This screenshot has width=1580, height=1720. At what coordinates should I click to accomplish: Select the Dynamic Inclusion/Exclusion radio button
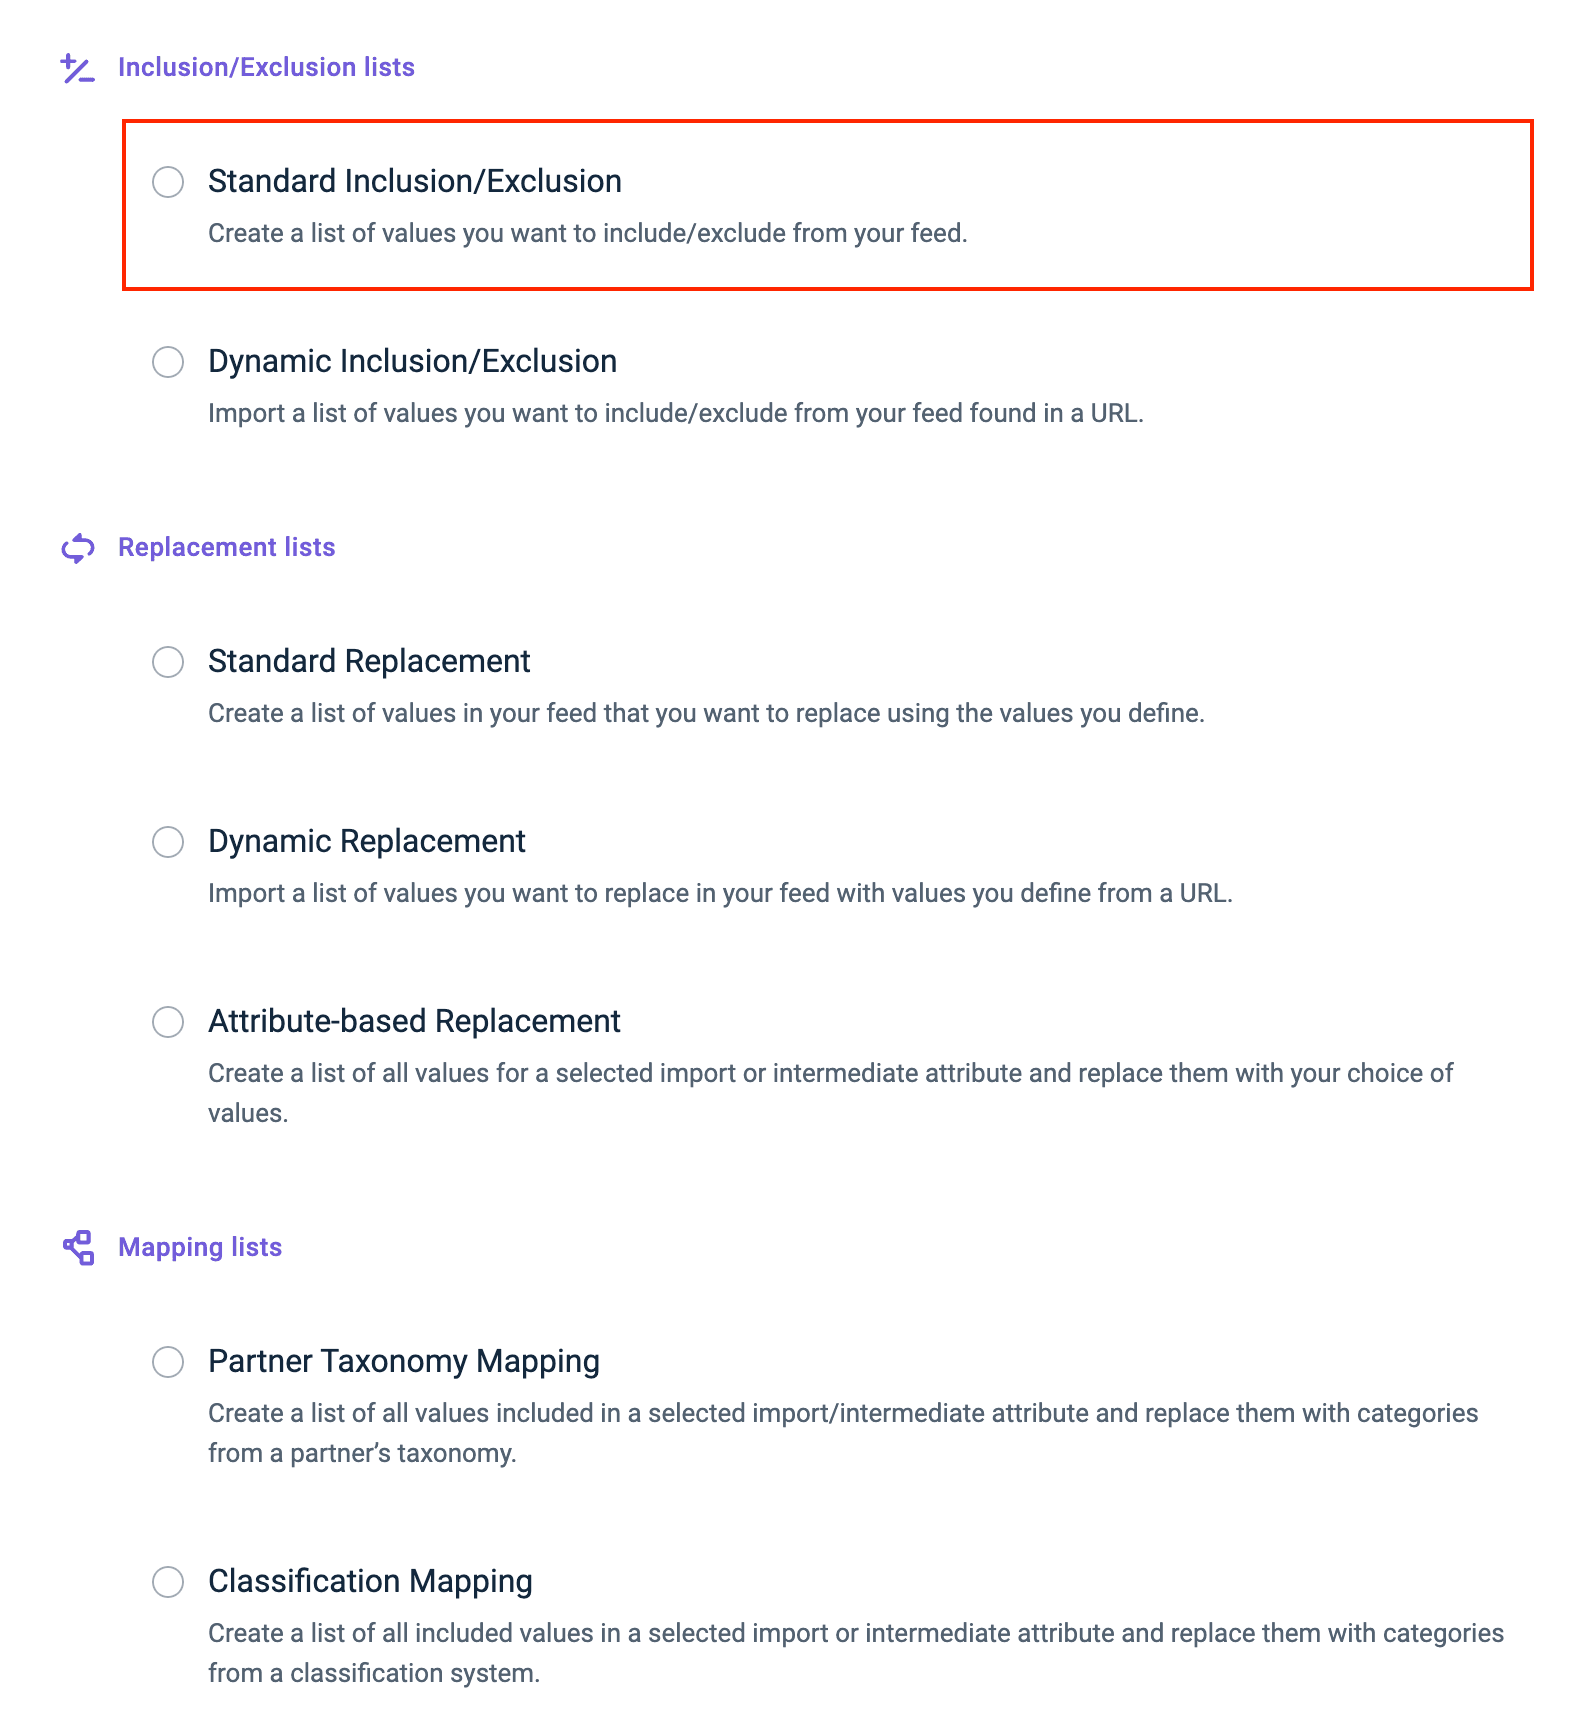(x=168, y=362)
